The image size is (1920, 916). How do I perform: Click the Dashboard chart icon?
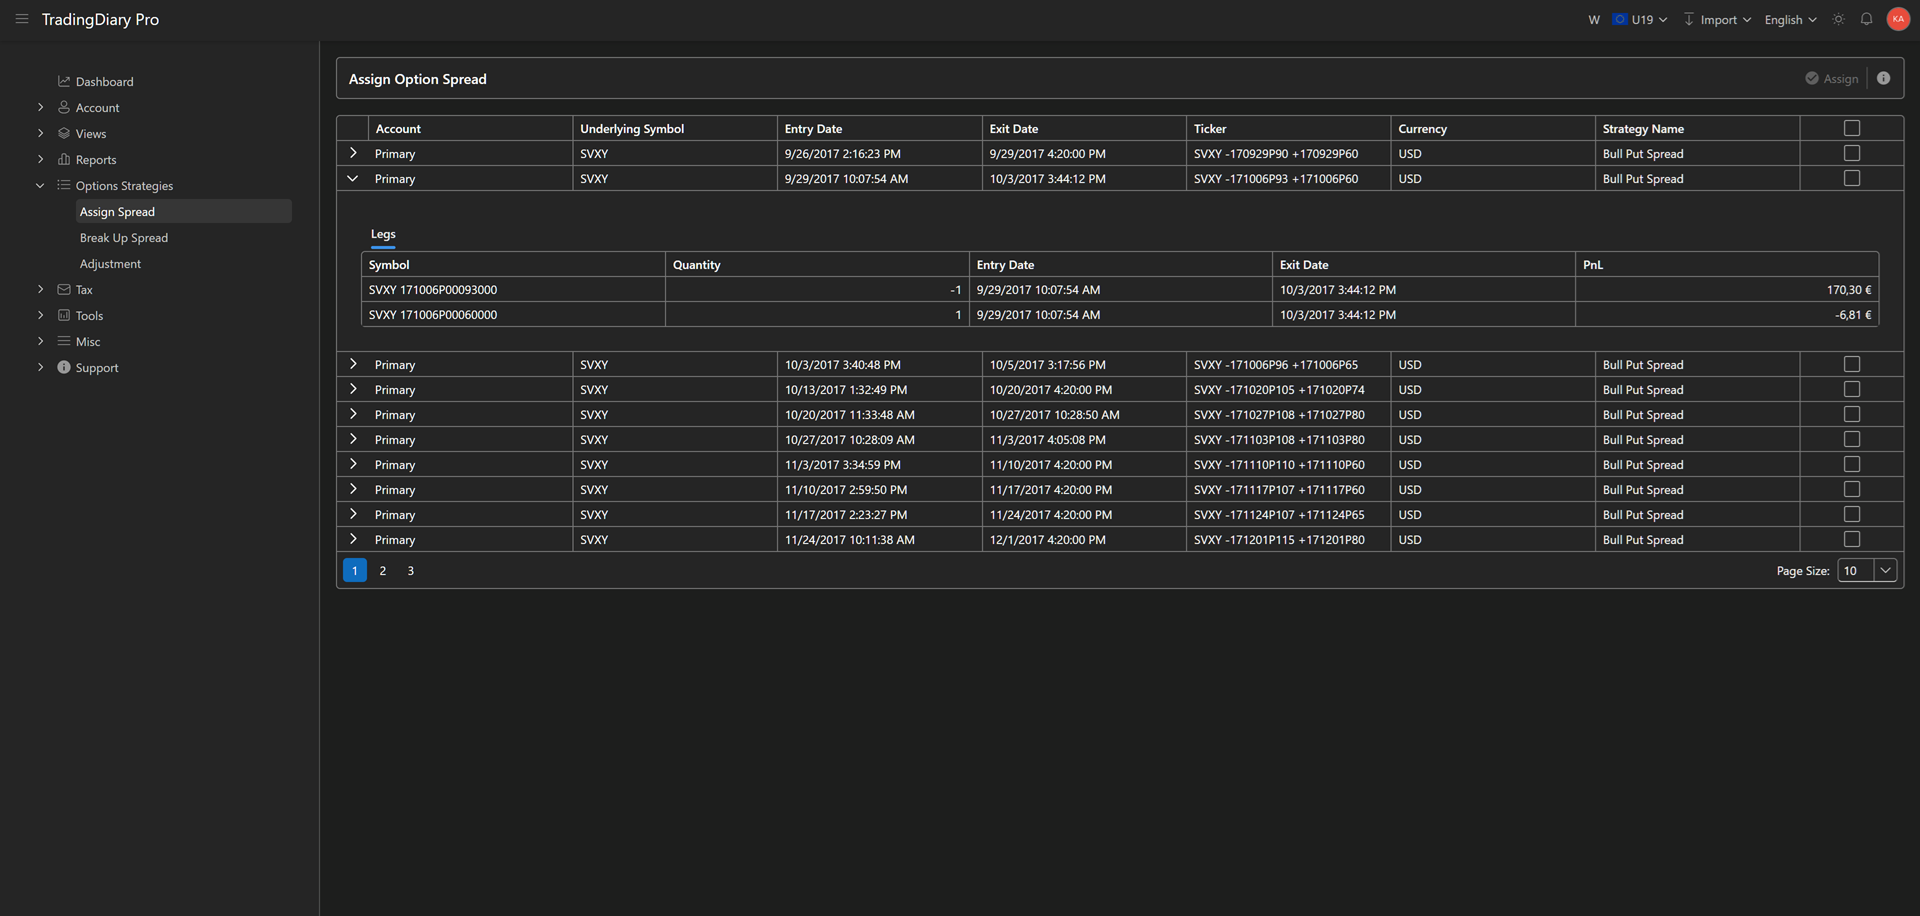tap(64, 81)
